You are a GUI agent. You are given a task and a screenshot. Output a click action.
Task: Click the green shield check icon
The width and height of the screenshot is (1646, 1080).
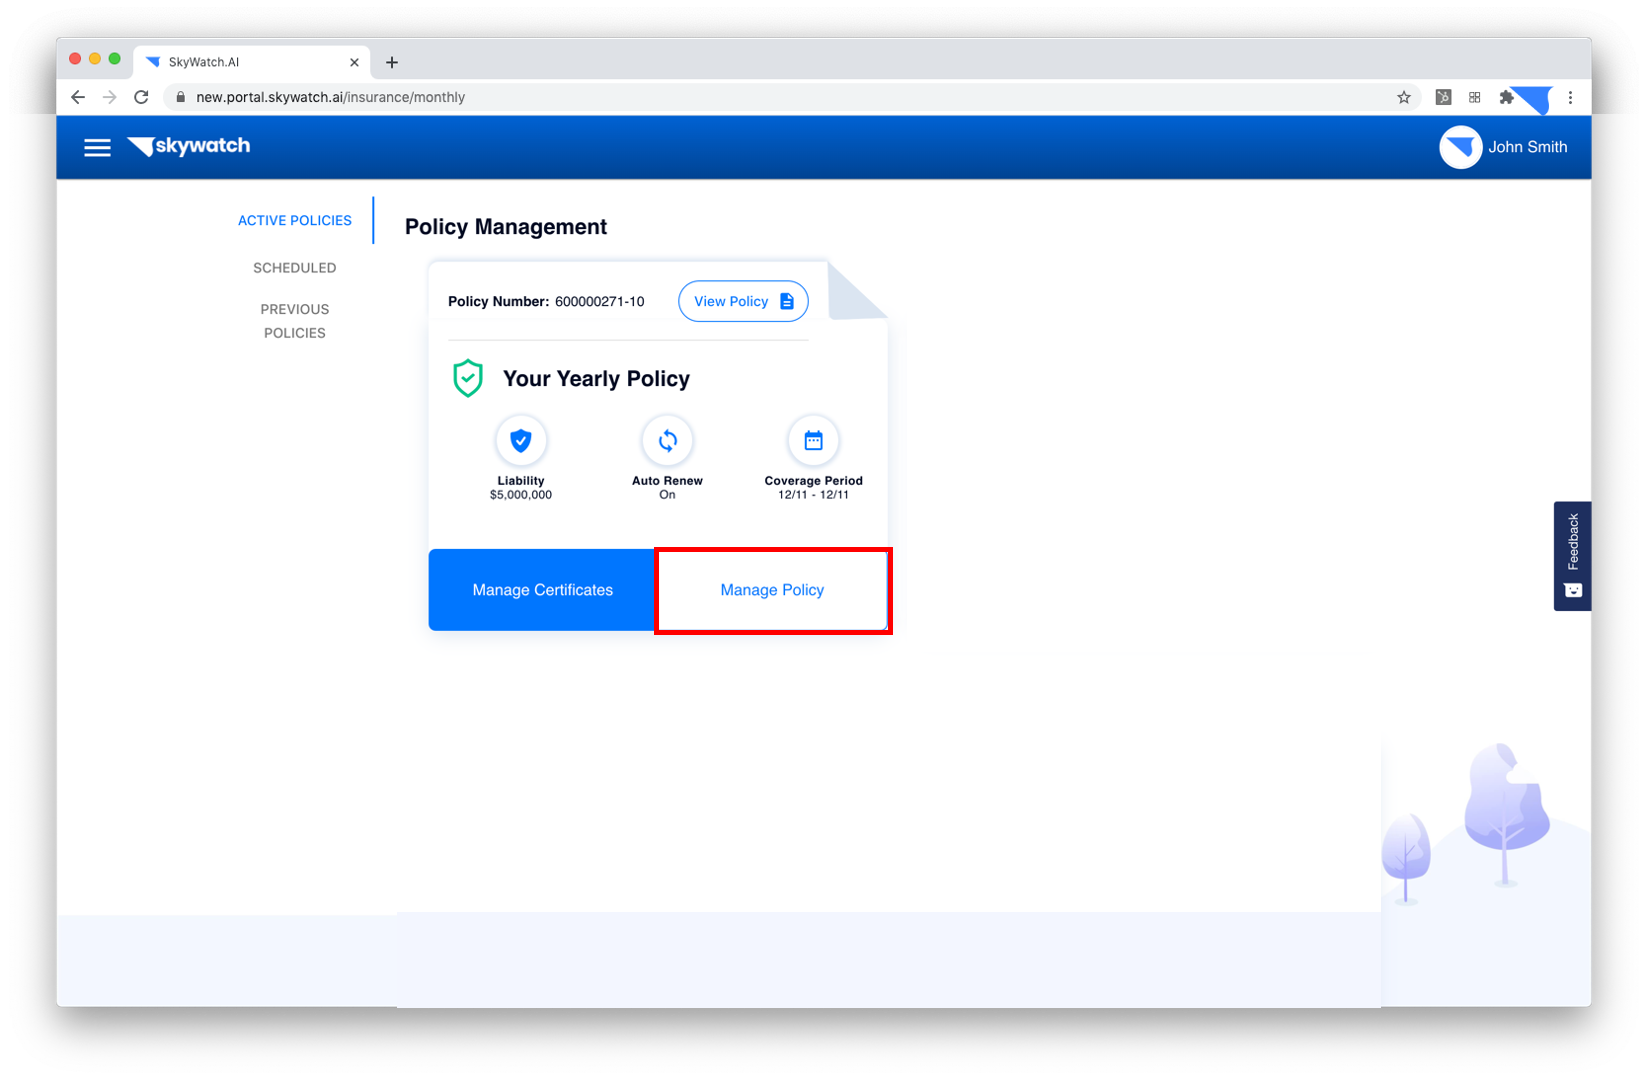[468, 378]
